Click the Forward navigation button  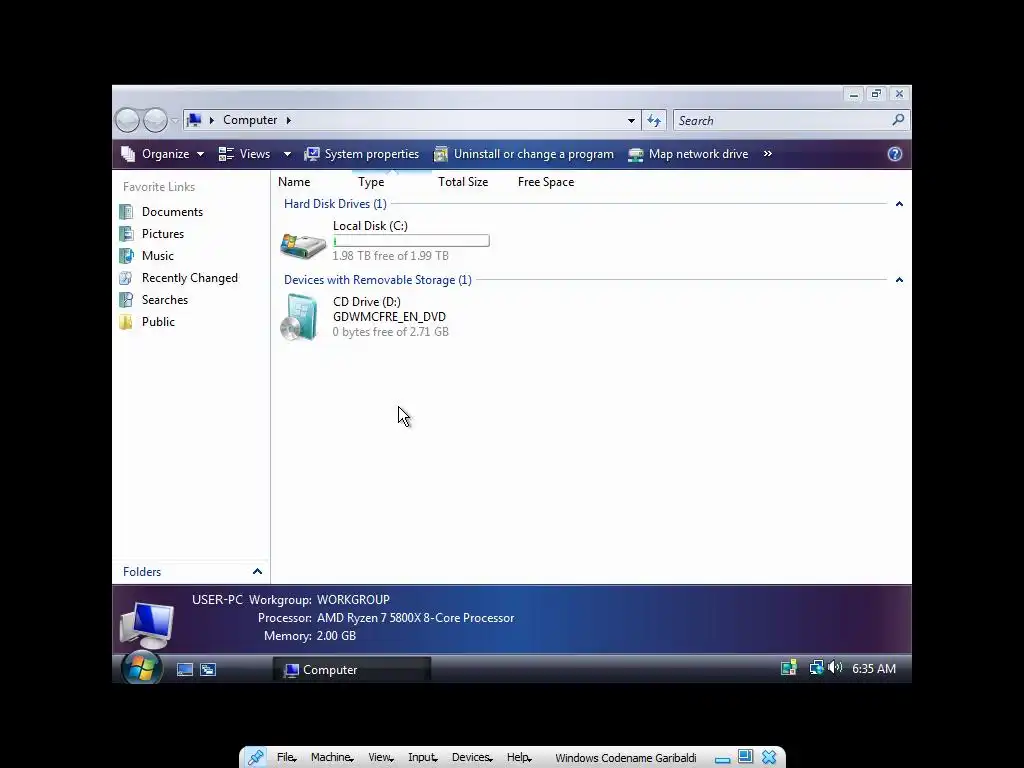tap(155, 120)
